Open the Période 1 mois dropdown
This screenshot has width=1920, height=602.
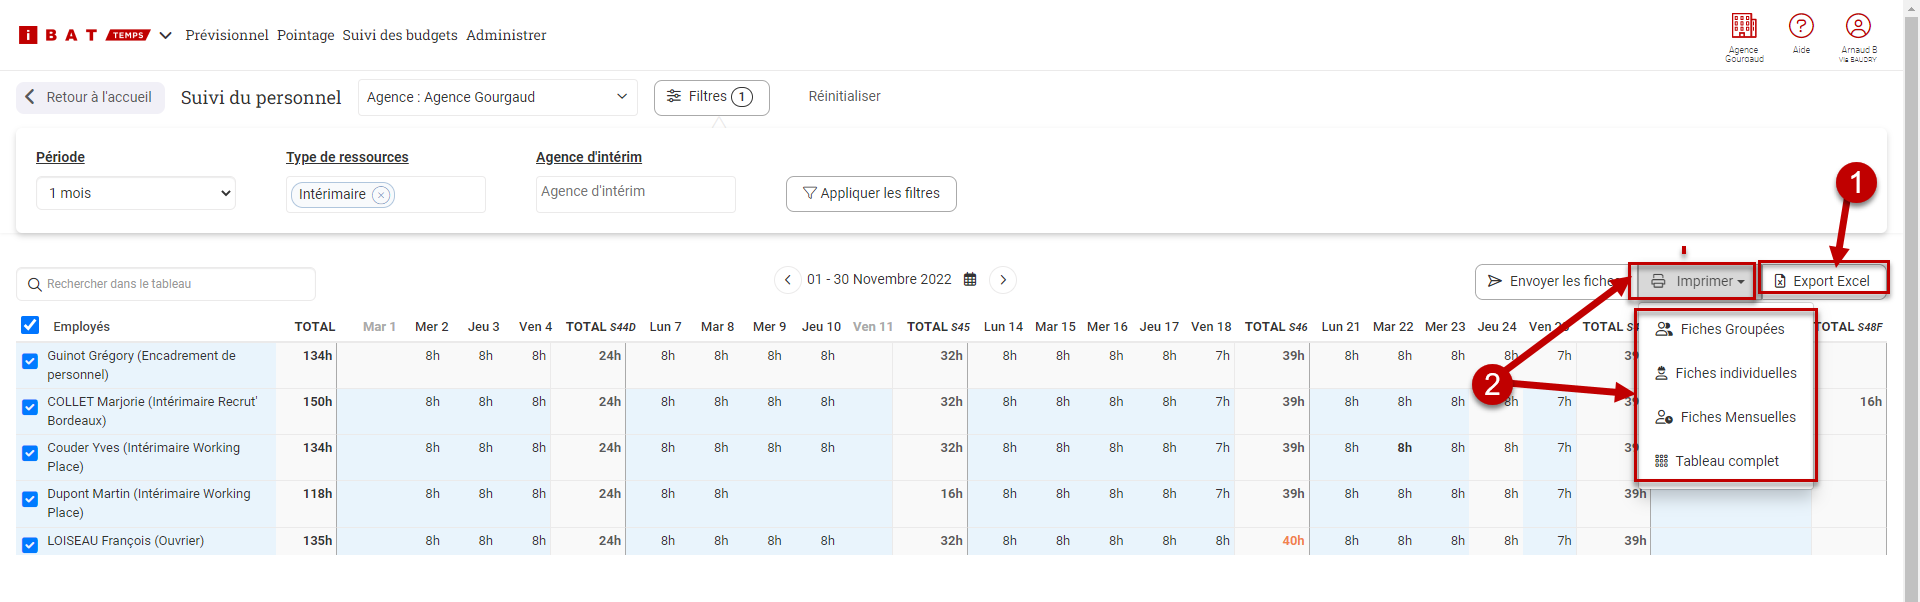coord(136,193)
